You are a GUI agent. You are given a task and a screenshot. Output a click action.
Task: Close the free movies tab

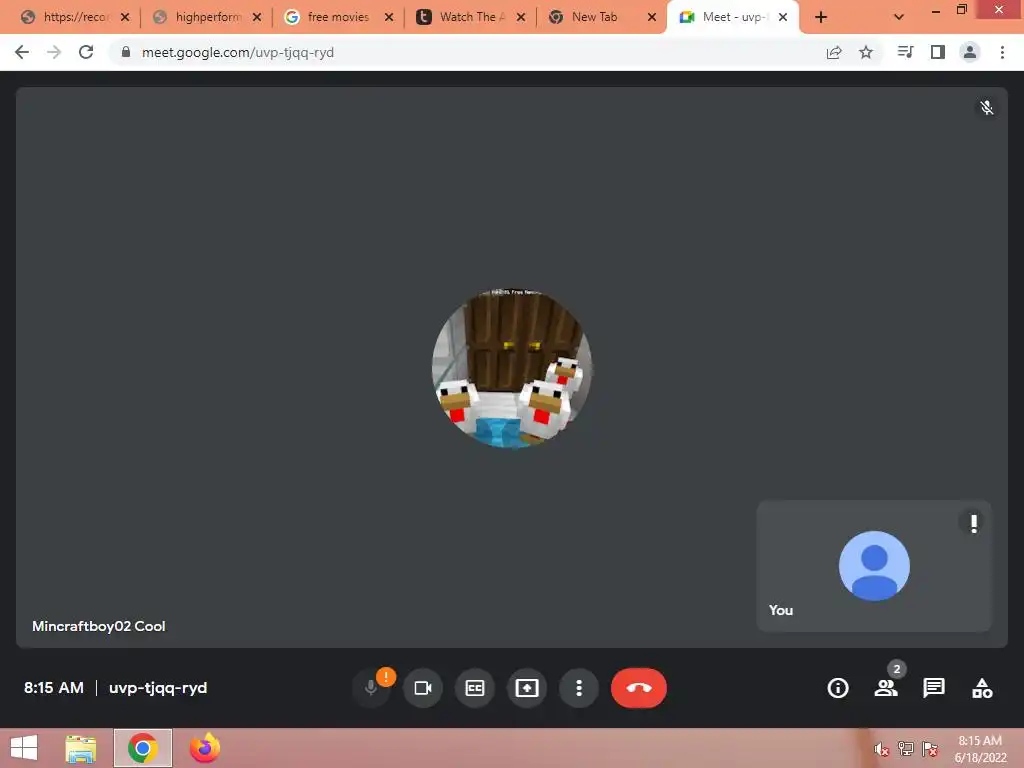[389, 17]
